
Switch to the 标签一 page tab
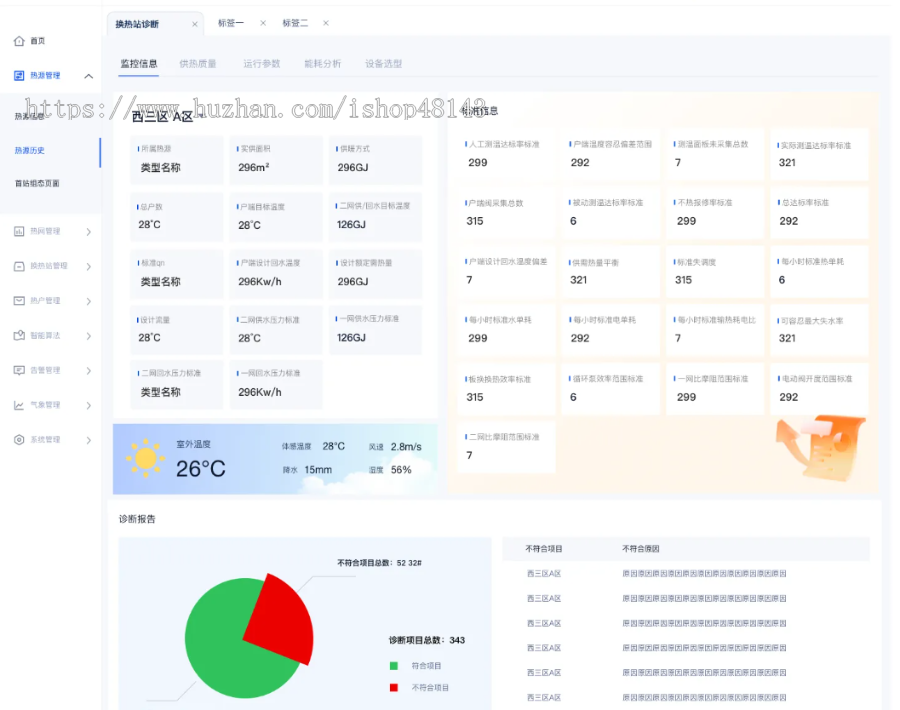pyautogui.click(x=231, y=23)
